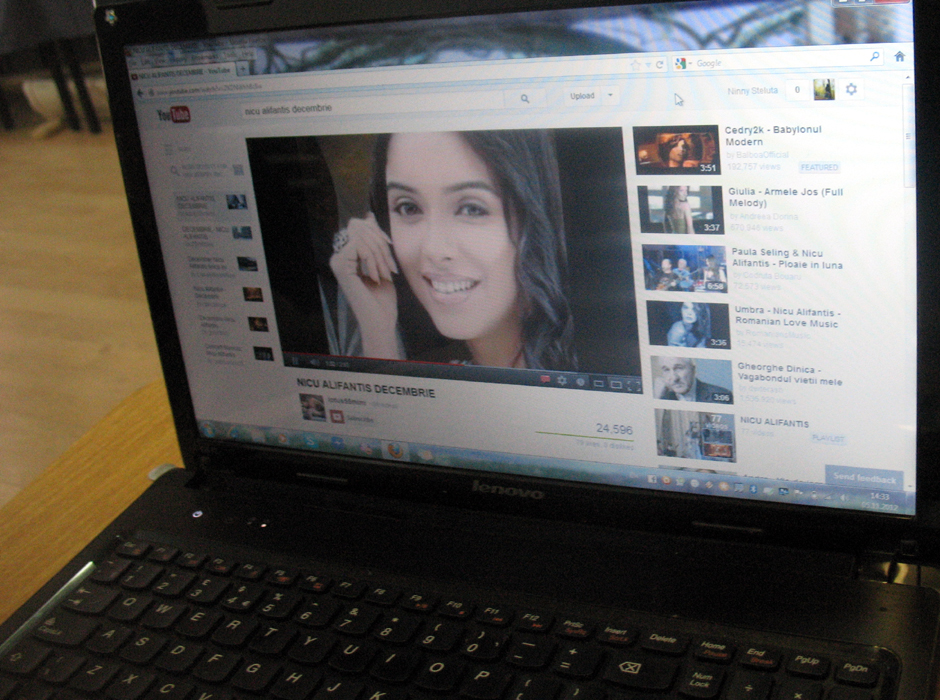Click the YouTube logo
Viewport: 940px width, 700px height.
tap(174, 115)
